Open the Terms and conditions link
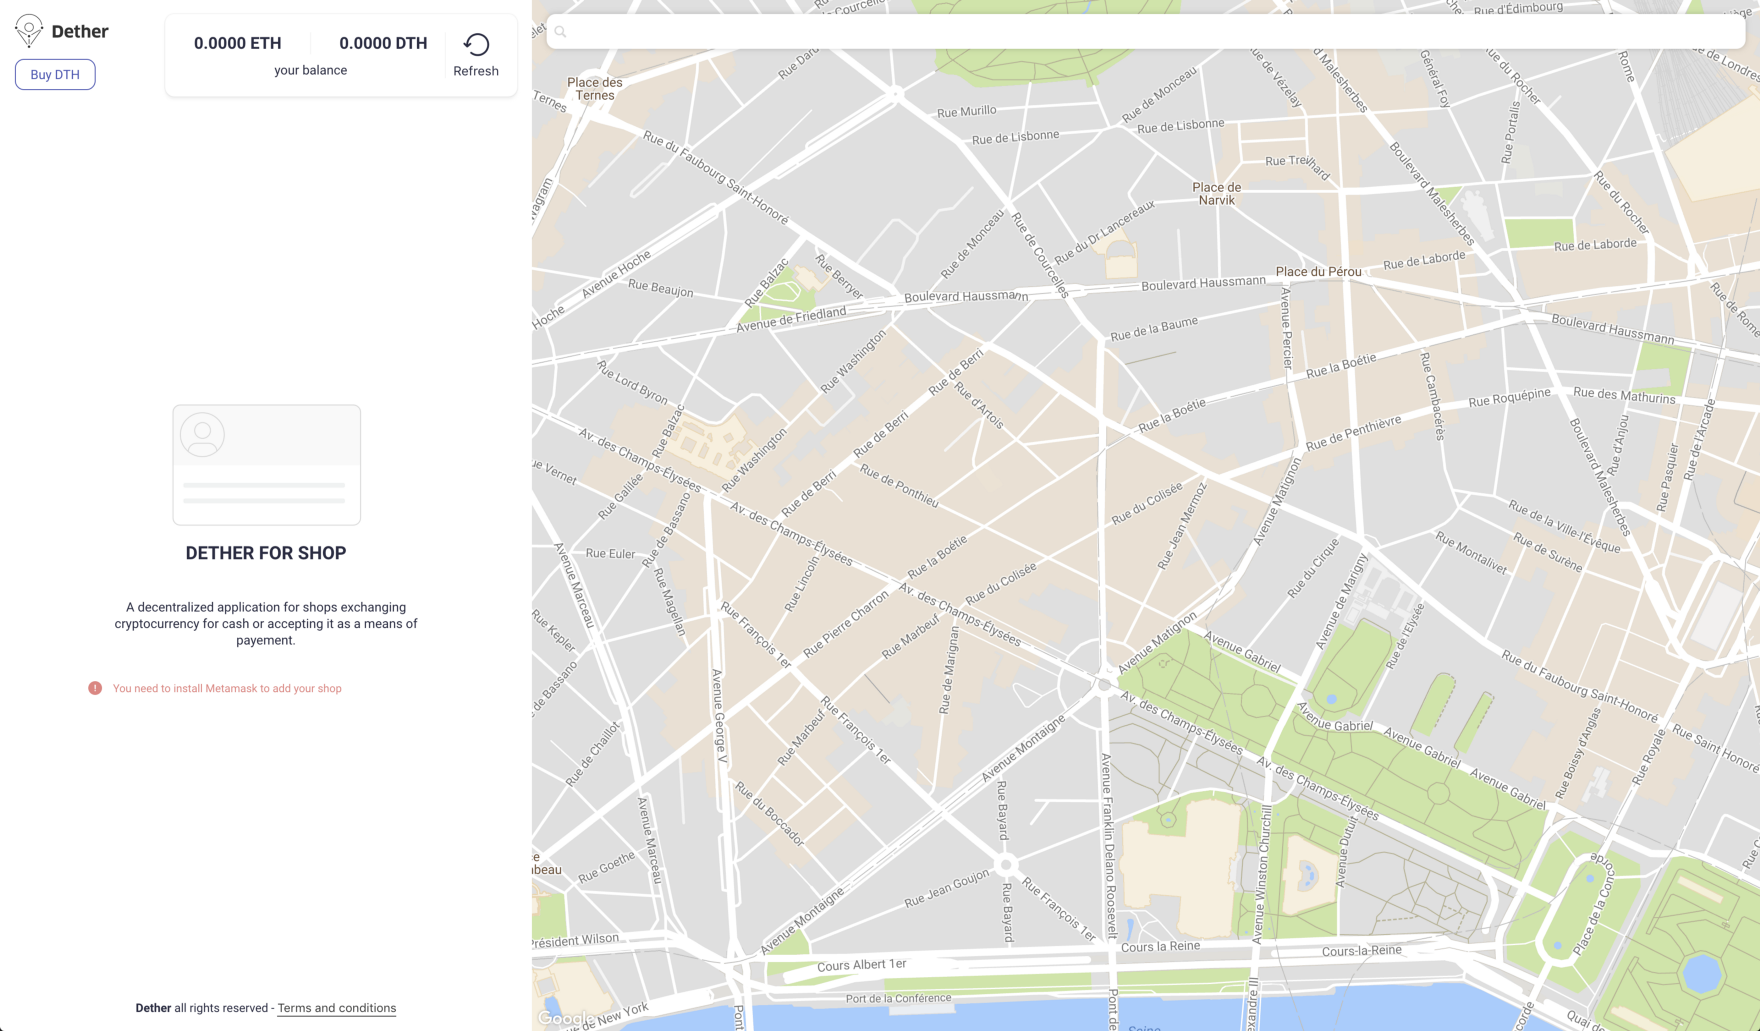The image size is (1760, 1031). click(x=337, y=1008)
